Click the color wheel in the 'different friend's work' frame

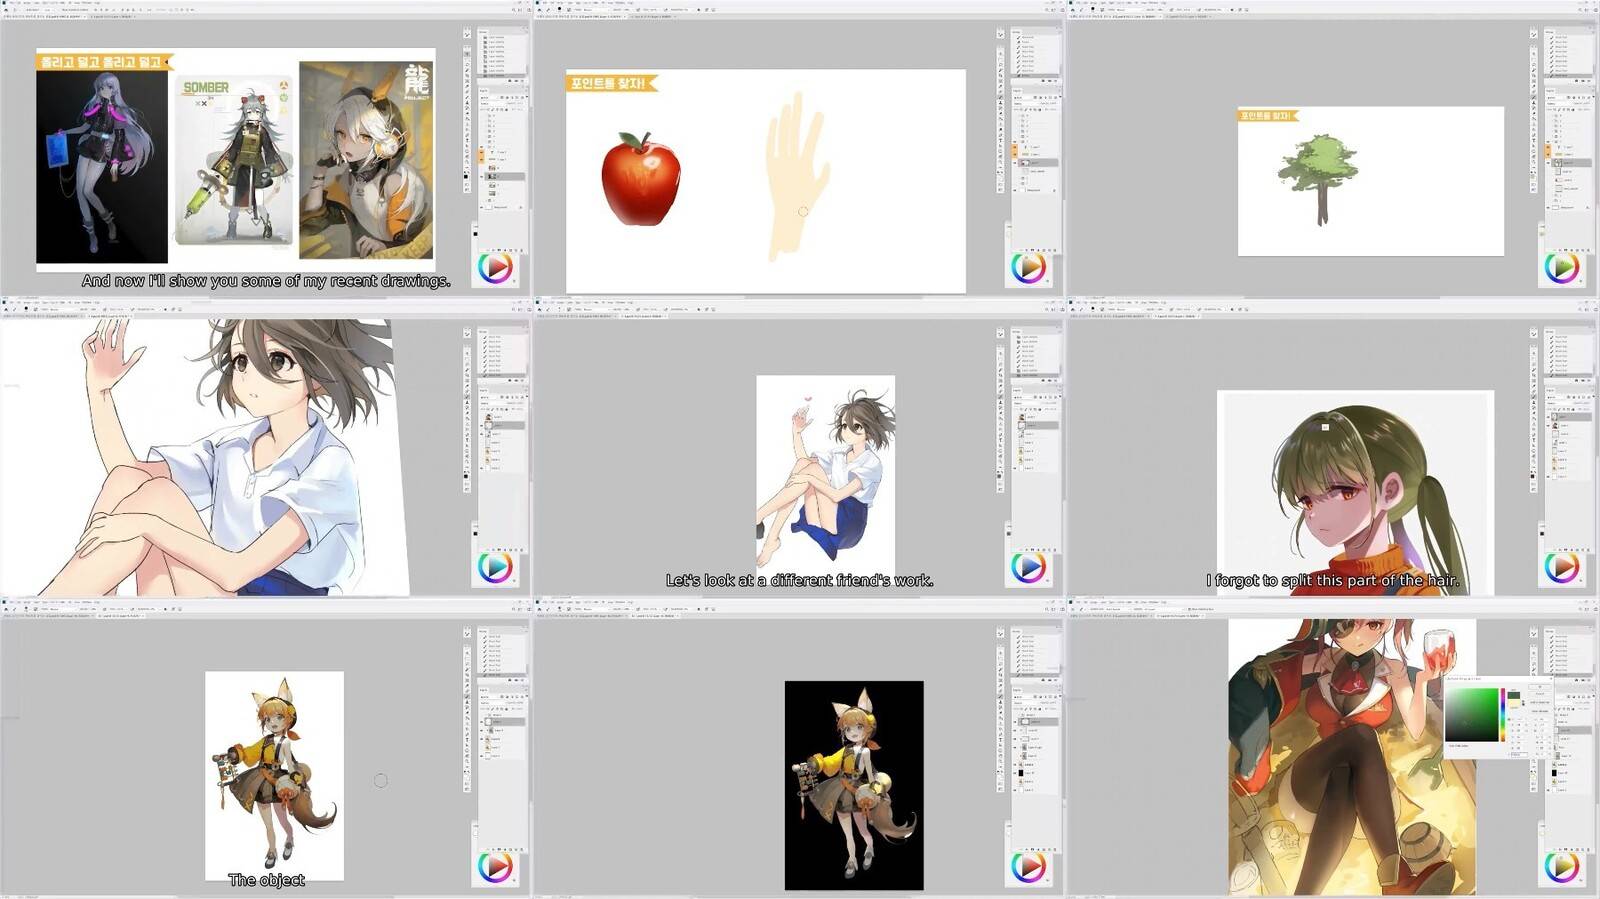[x=1028, y=567]
